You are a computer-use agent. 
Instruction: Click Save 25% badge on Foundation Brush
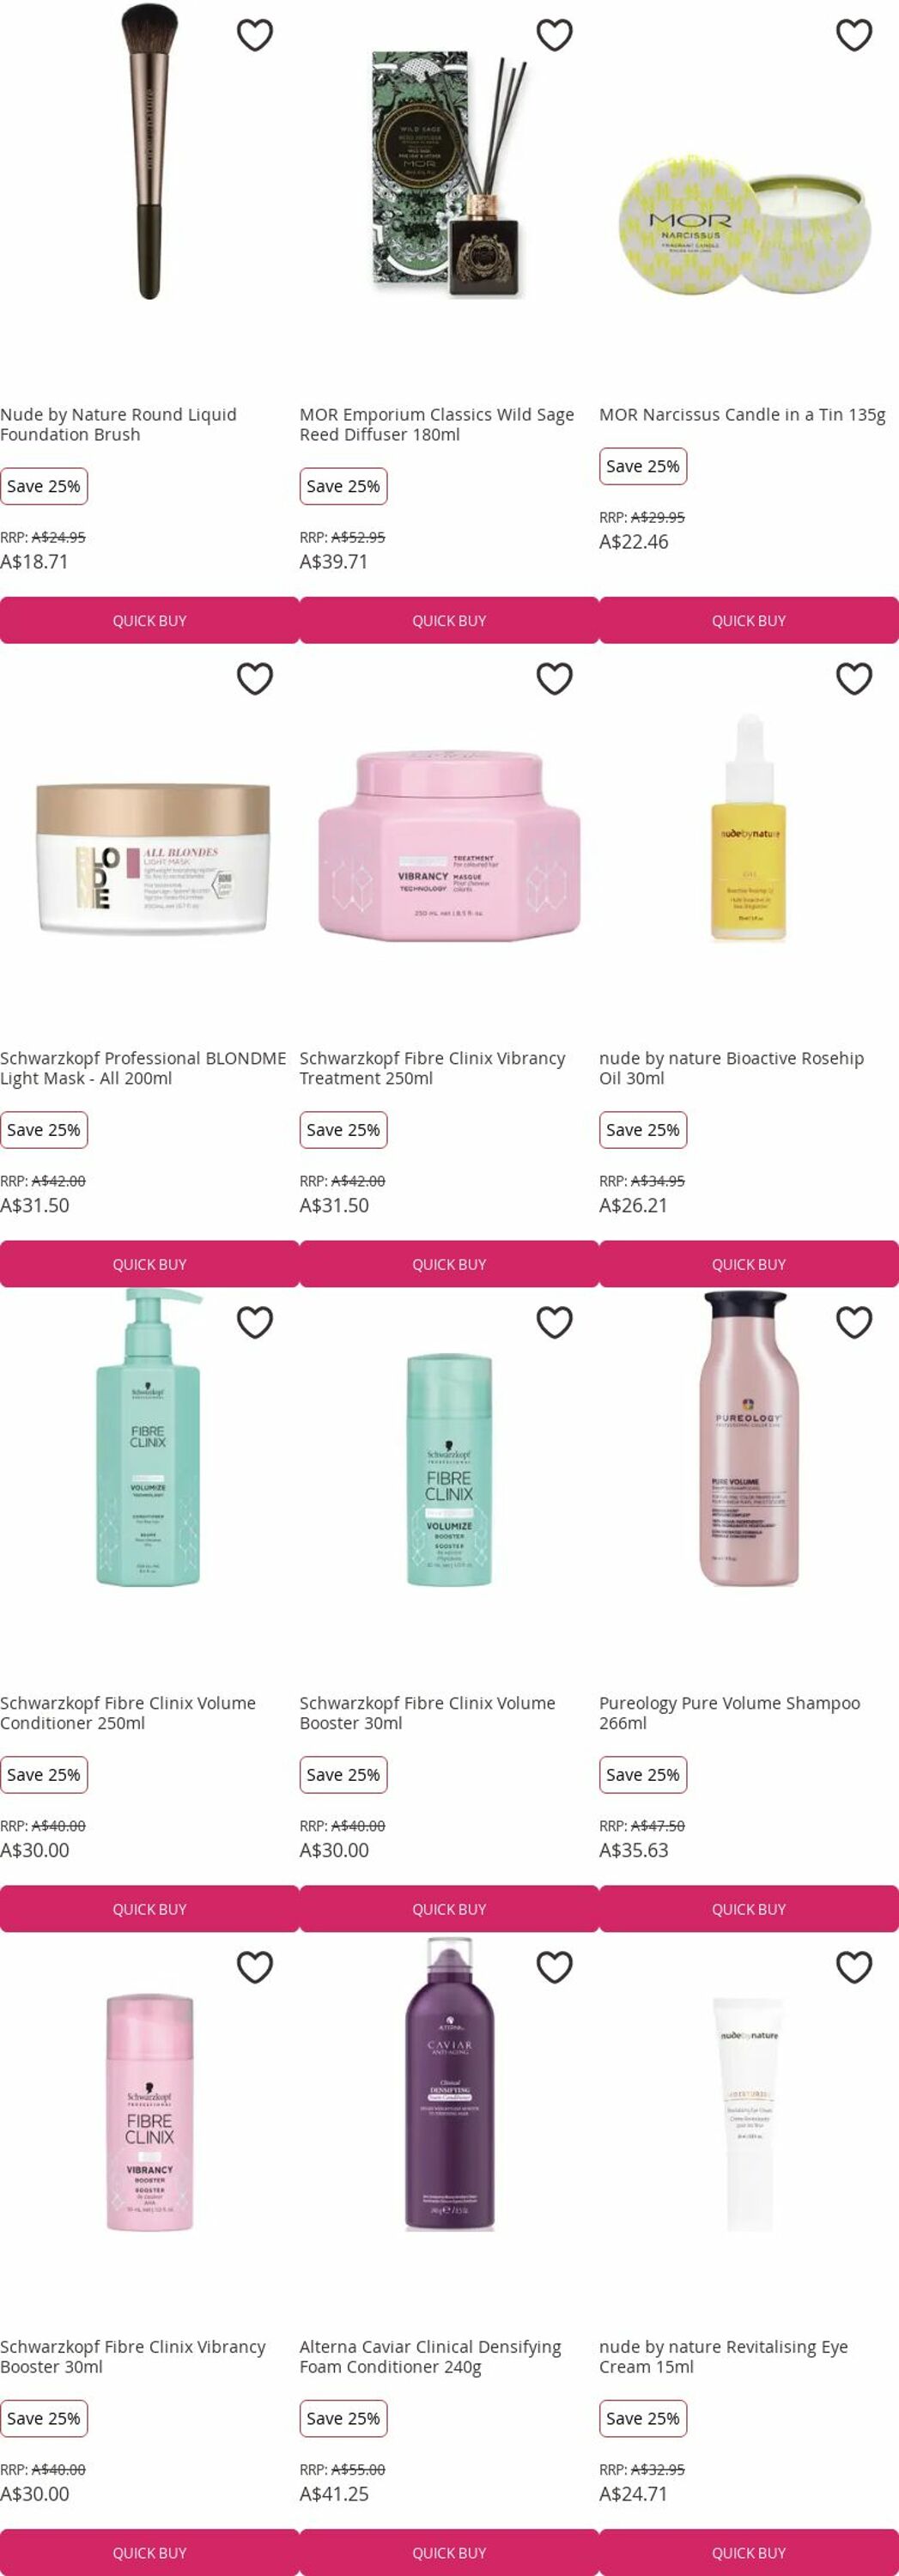[x=44, y=486]
